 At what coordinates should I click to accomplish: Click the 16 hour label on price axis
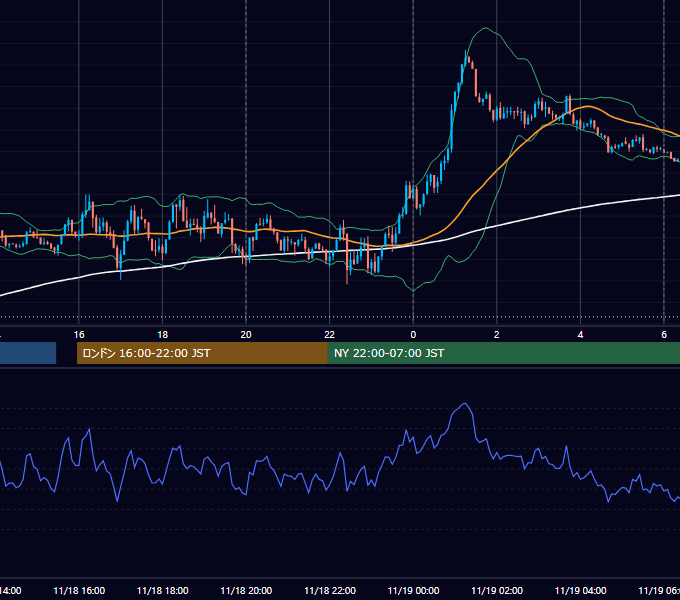(x=79, y=335)
